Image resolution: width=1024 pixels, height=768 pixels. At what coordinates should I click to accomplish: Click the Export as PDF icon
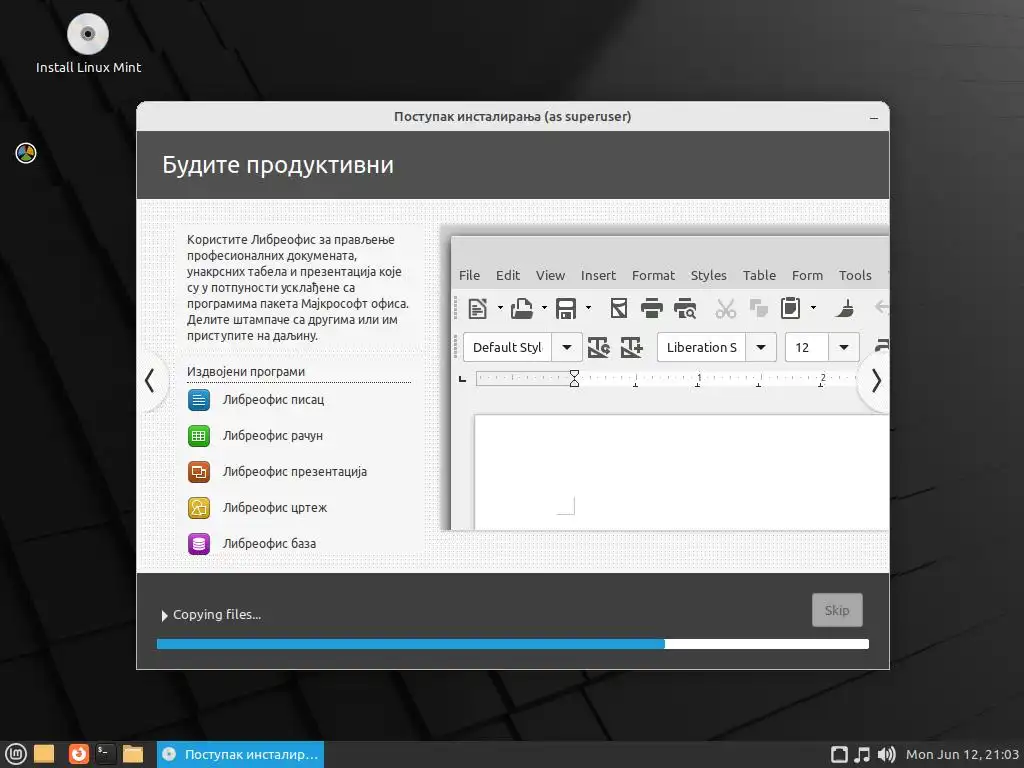click(618, 308)
